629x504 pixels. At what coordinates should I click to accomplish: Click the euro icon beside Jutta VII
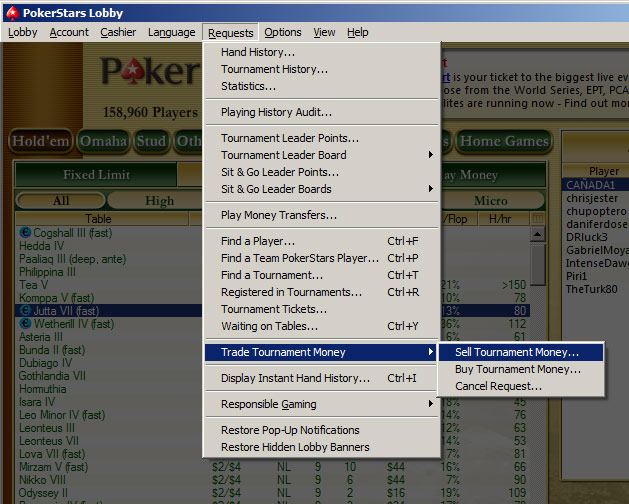click(x=25, y=310)
